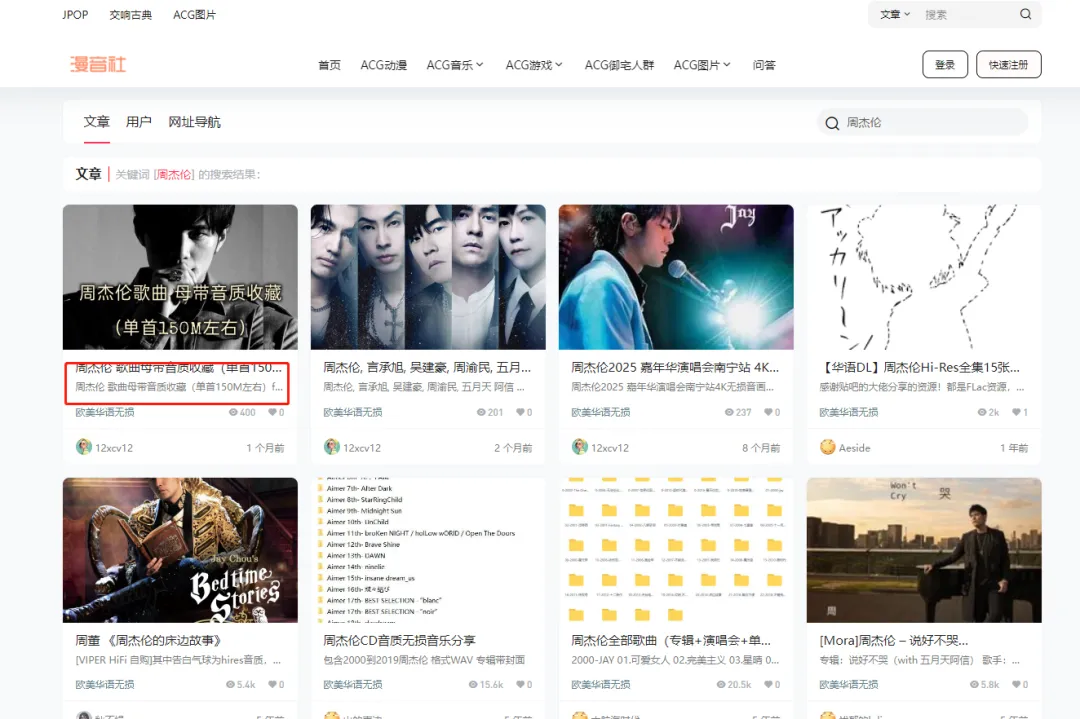Click the eye icon showing 5.8k views
Screen dimensions: 1080x719
974,685
